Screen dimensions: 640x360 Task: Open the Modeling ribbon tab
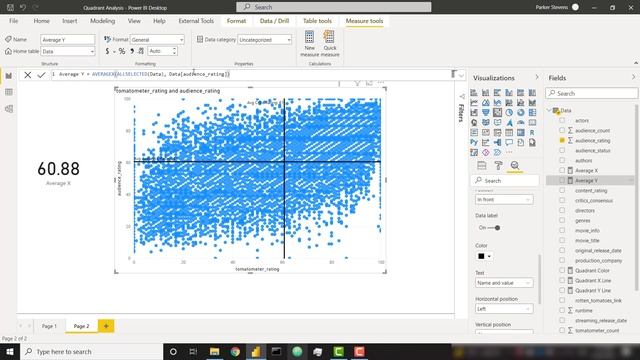pos(102,21)
